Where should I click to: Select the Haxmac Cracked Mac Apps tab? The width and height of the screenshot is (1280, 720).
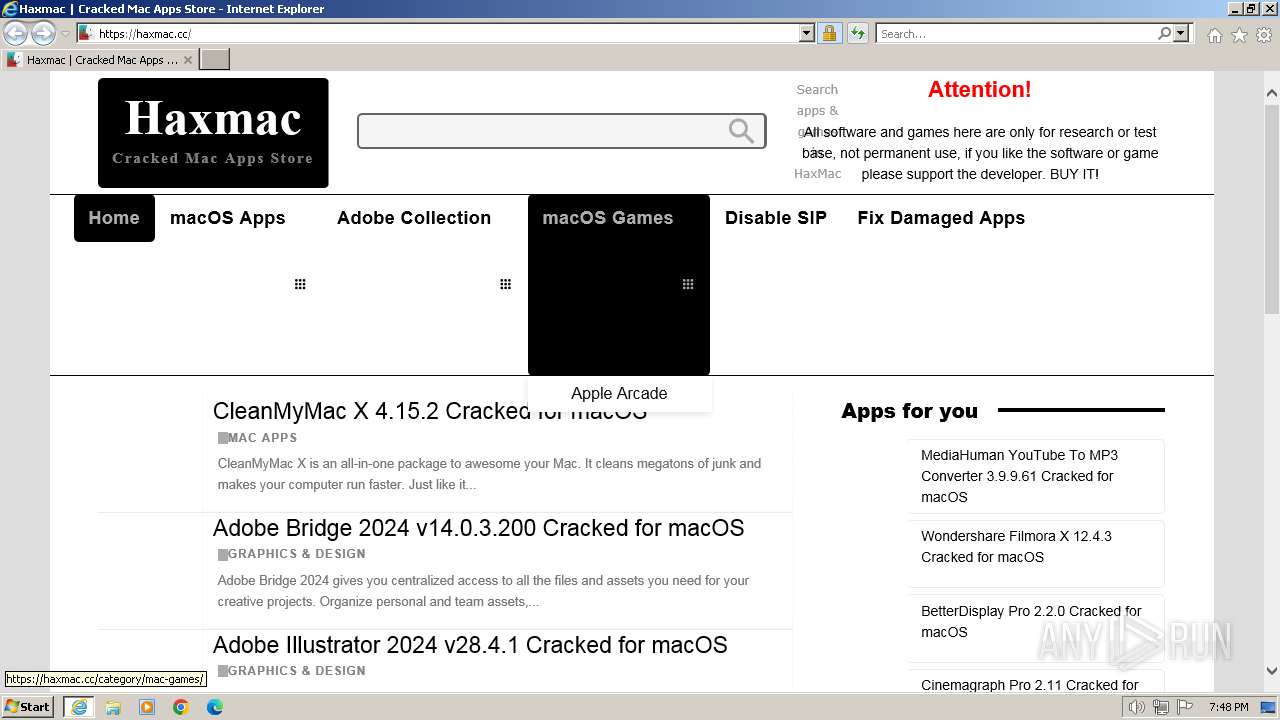click(x=100, y=59)
